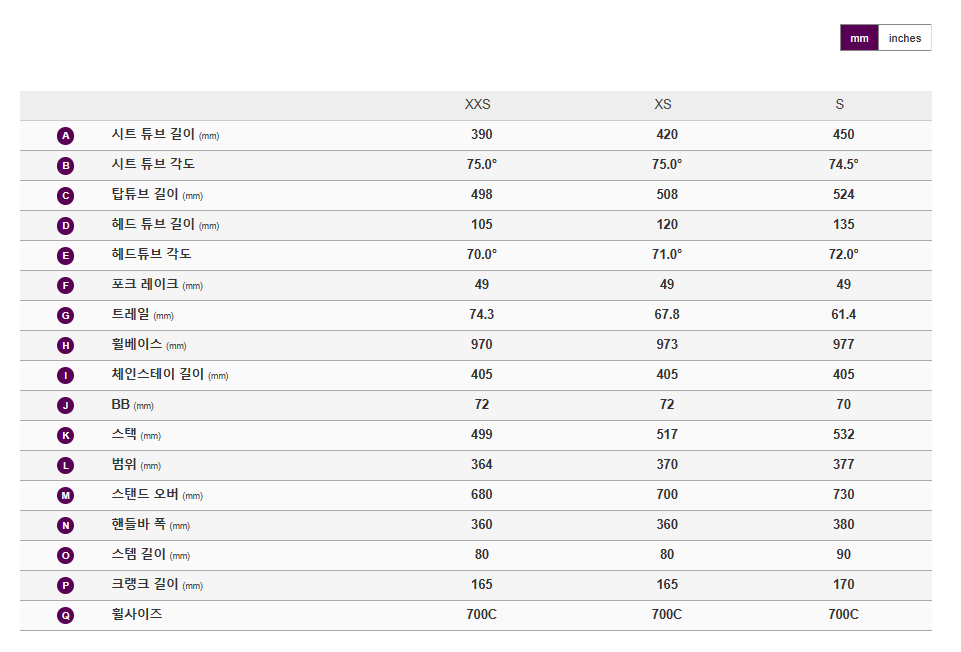
Task: Switch units to mm
Action: click(x=859, y=38)
